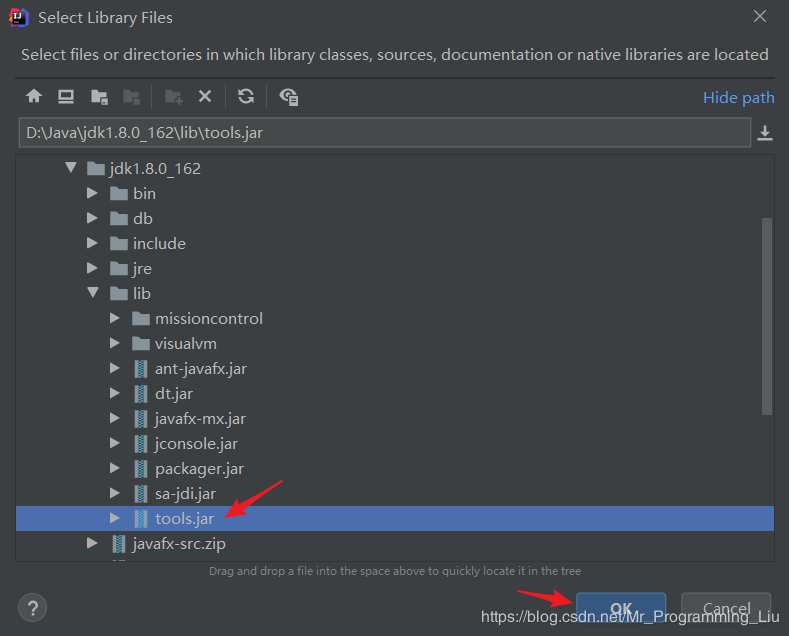Expand packager.jar archive
Image resolution: width=789 pixels, height=636 pixels.
coord(115,468)
